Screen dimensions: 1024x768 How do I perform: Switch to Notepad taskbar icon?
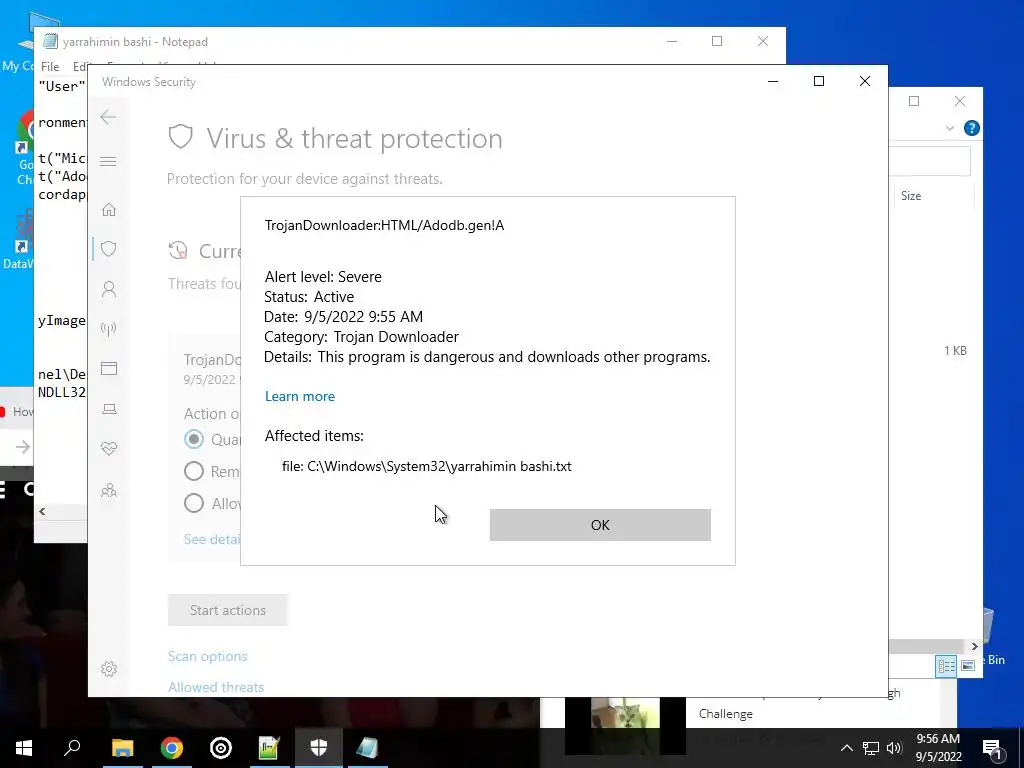(367, 748)
